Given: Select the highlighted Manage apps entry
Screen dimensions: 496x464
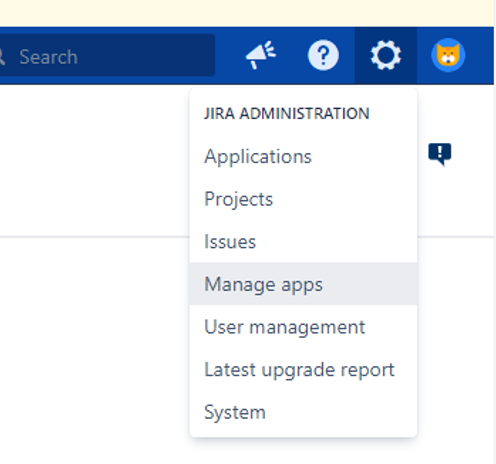Looking at the screenshot, I should (303, 284).
